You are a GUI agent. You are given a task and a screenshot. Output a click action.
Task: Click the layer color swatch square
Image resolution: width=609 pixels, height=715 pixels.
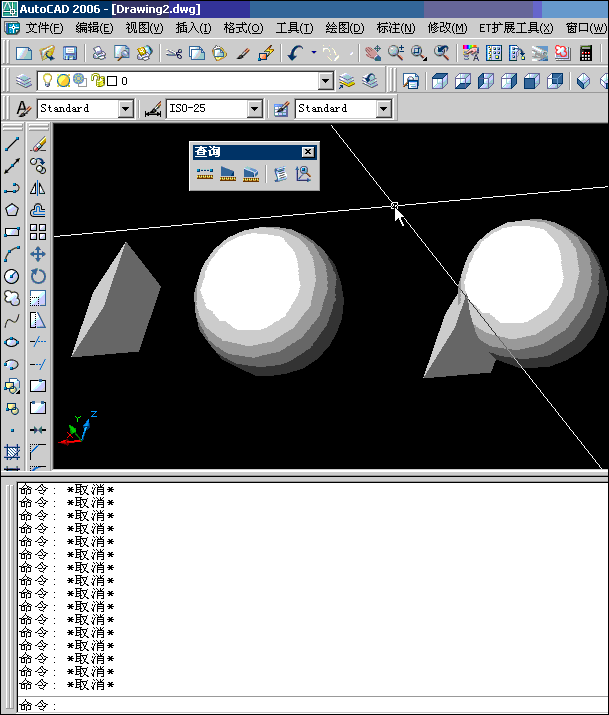[x=112, y=81]
